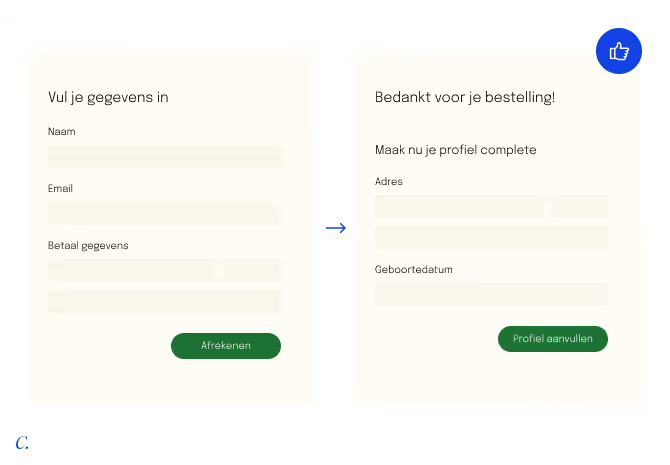This screenshot has height=465, width=670.
Task: Click the Betaal gegevens label
Action: point(88,246)
